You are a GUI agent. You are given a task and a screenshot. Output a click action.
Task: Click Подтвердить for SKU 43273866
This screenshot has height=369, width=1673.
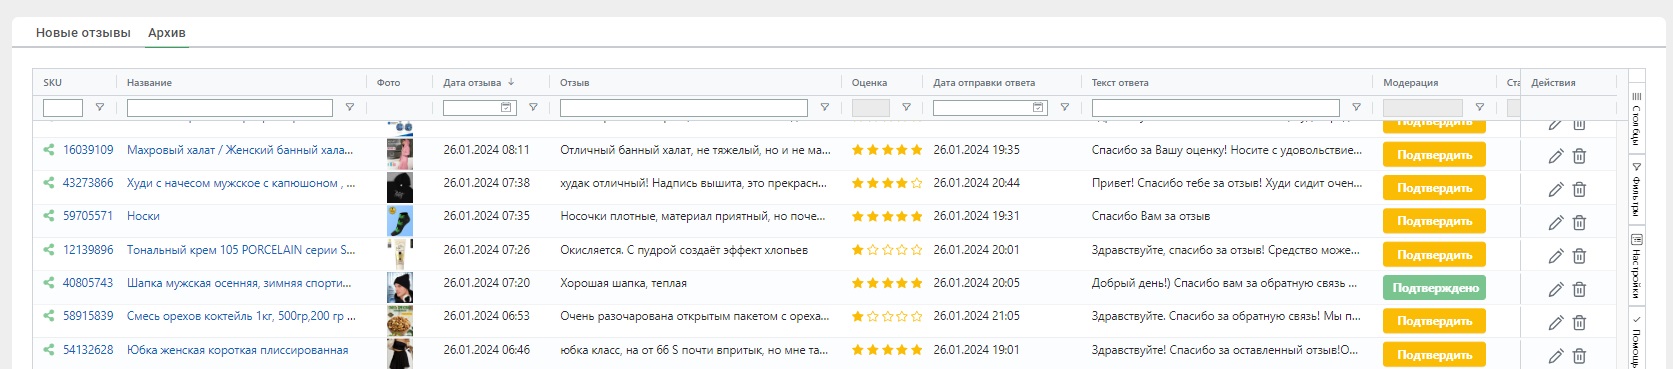(1434, 188)
